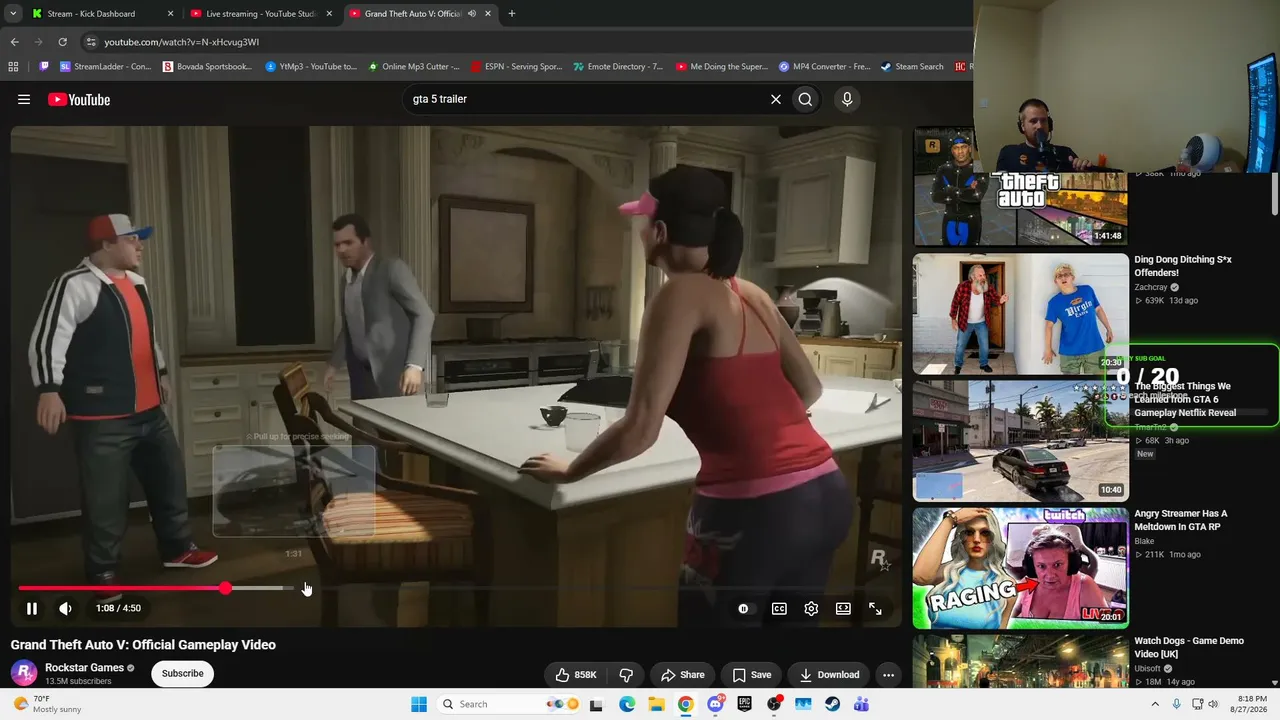Run the search with the magnifier button
This screenshot has width=1280, height=720.
click(805, 99)
